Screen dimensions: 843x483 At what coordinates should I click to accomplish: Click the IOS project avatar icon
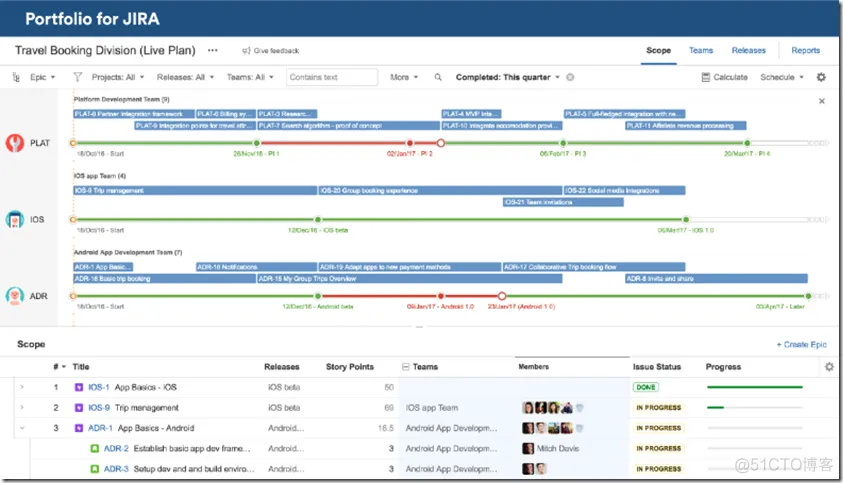pos(15,219)
